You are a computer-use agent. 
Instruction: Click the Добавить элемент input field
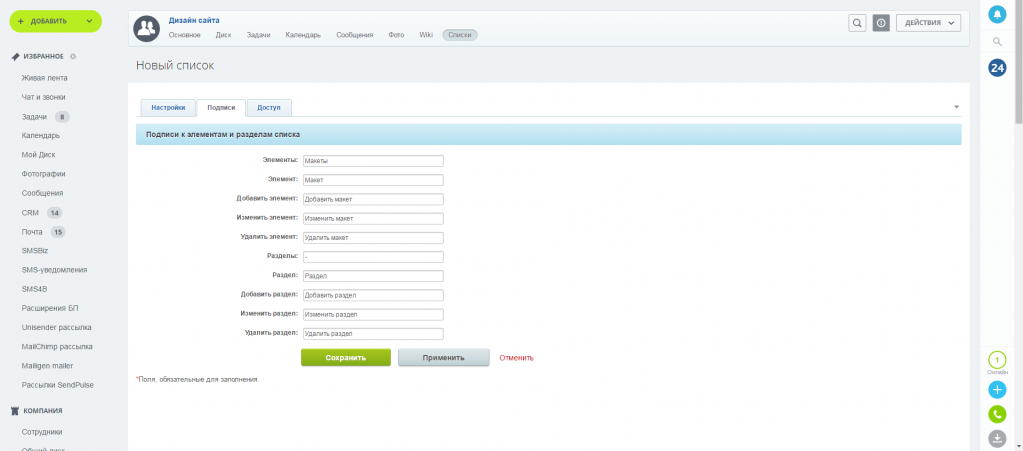373,200
